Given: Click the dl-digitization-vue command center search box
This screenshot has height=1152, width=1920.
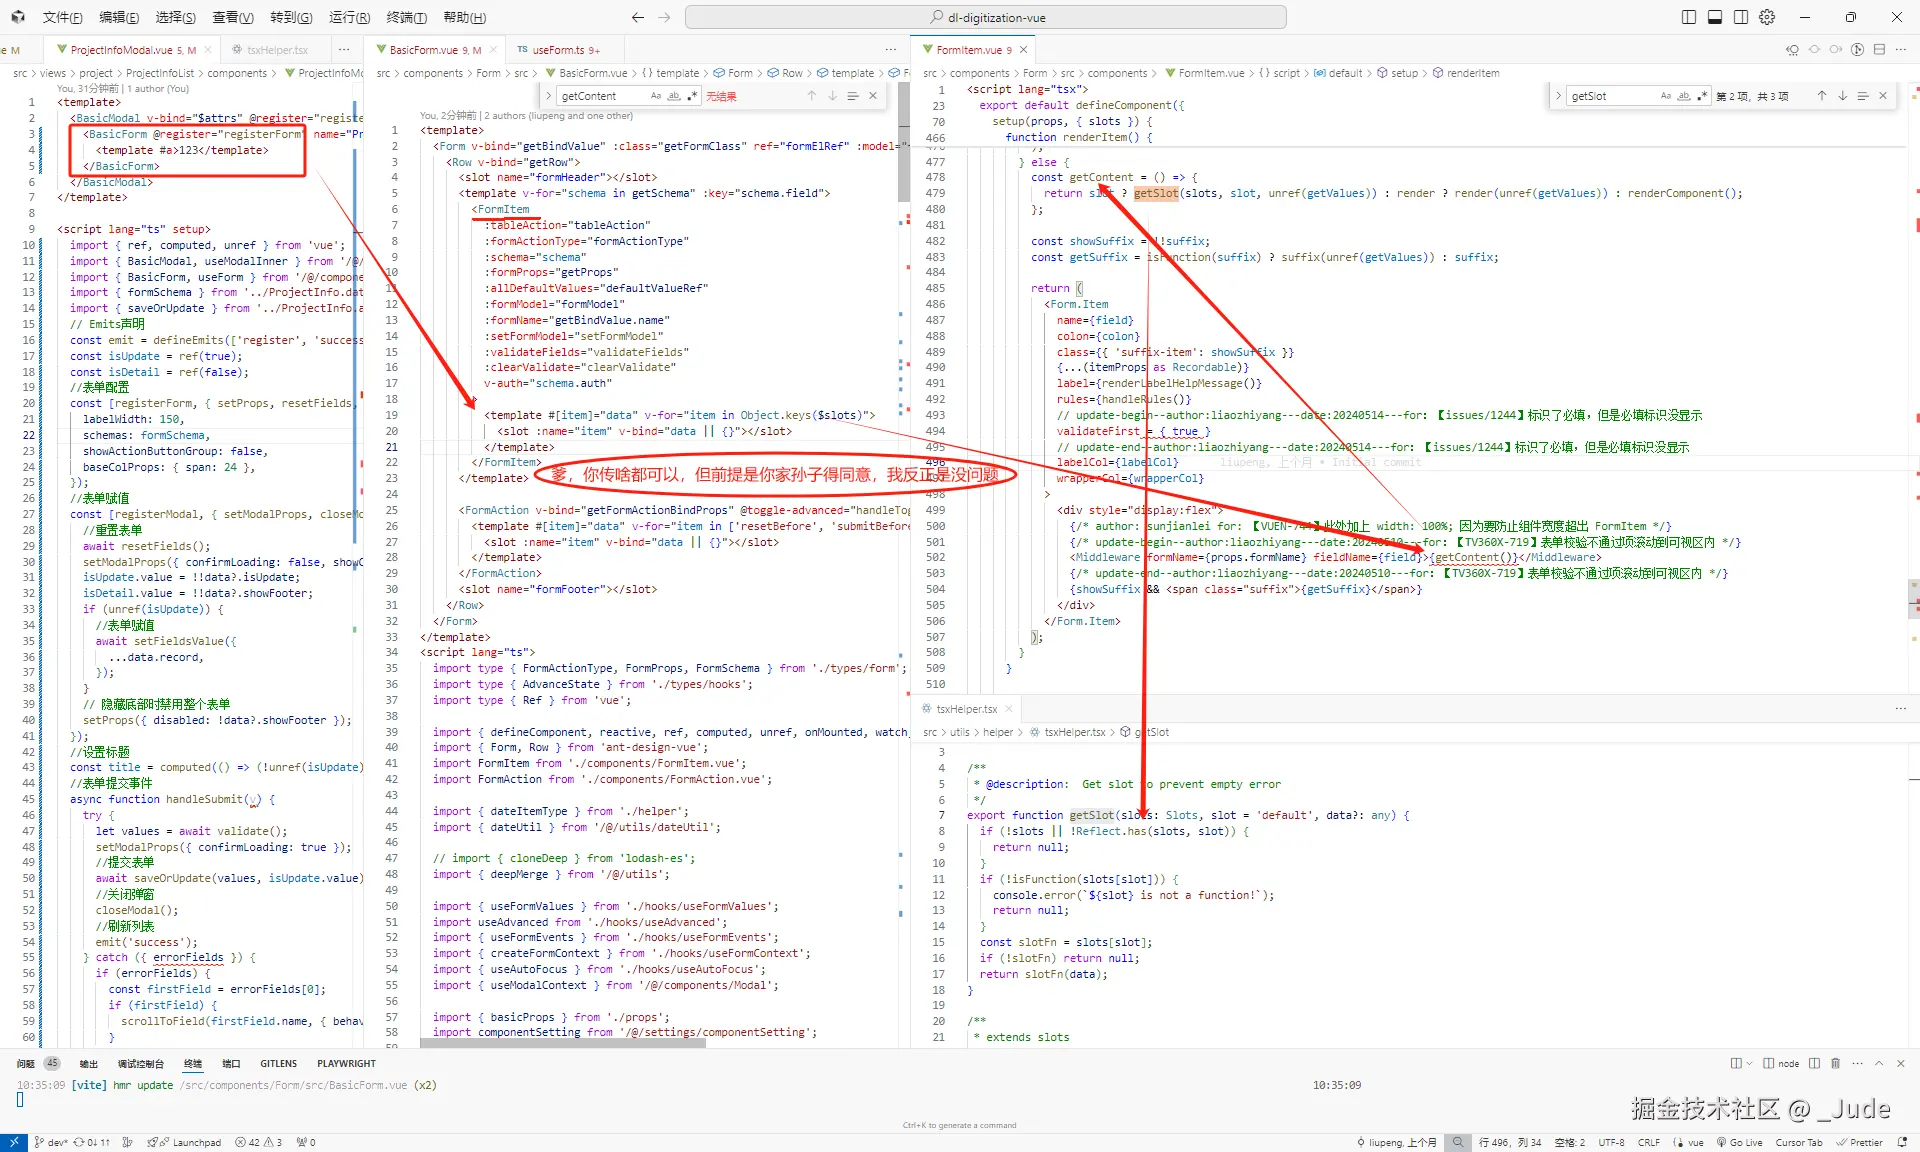Looking at the screenshot, I should (986, 17).
